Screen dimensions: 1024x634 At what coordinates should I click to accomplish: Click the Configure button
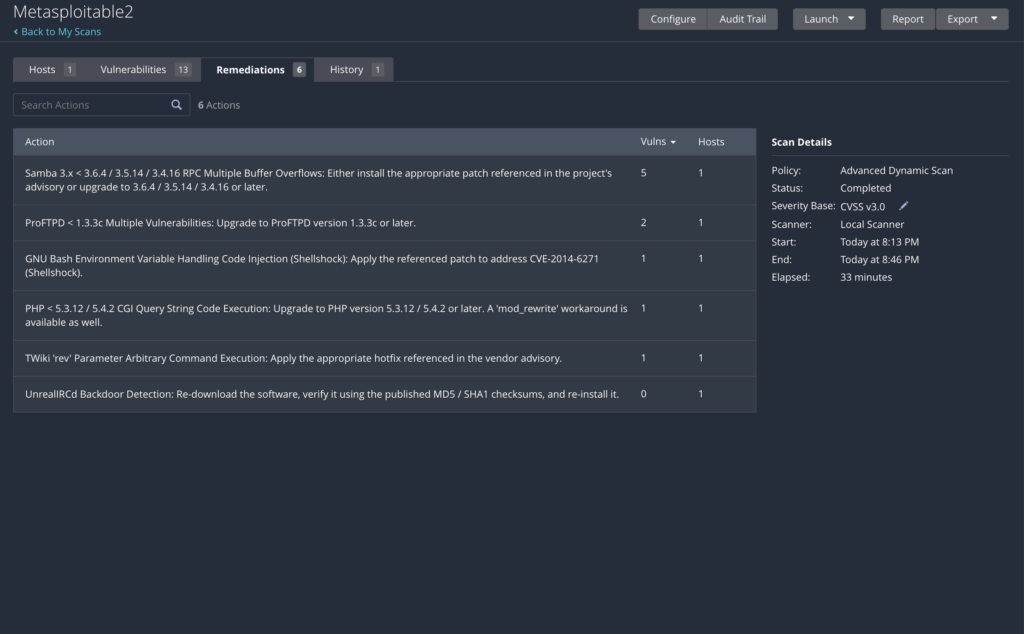click(673, 19)
